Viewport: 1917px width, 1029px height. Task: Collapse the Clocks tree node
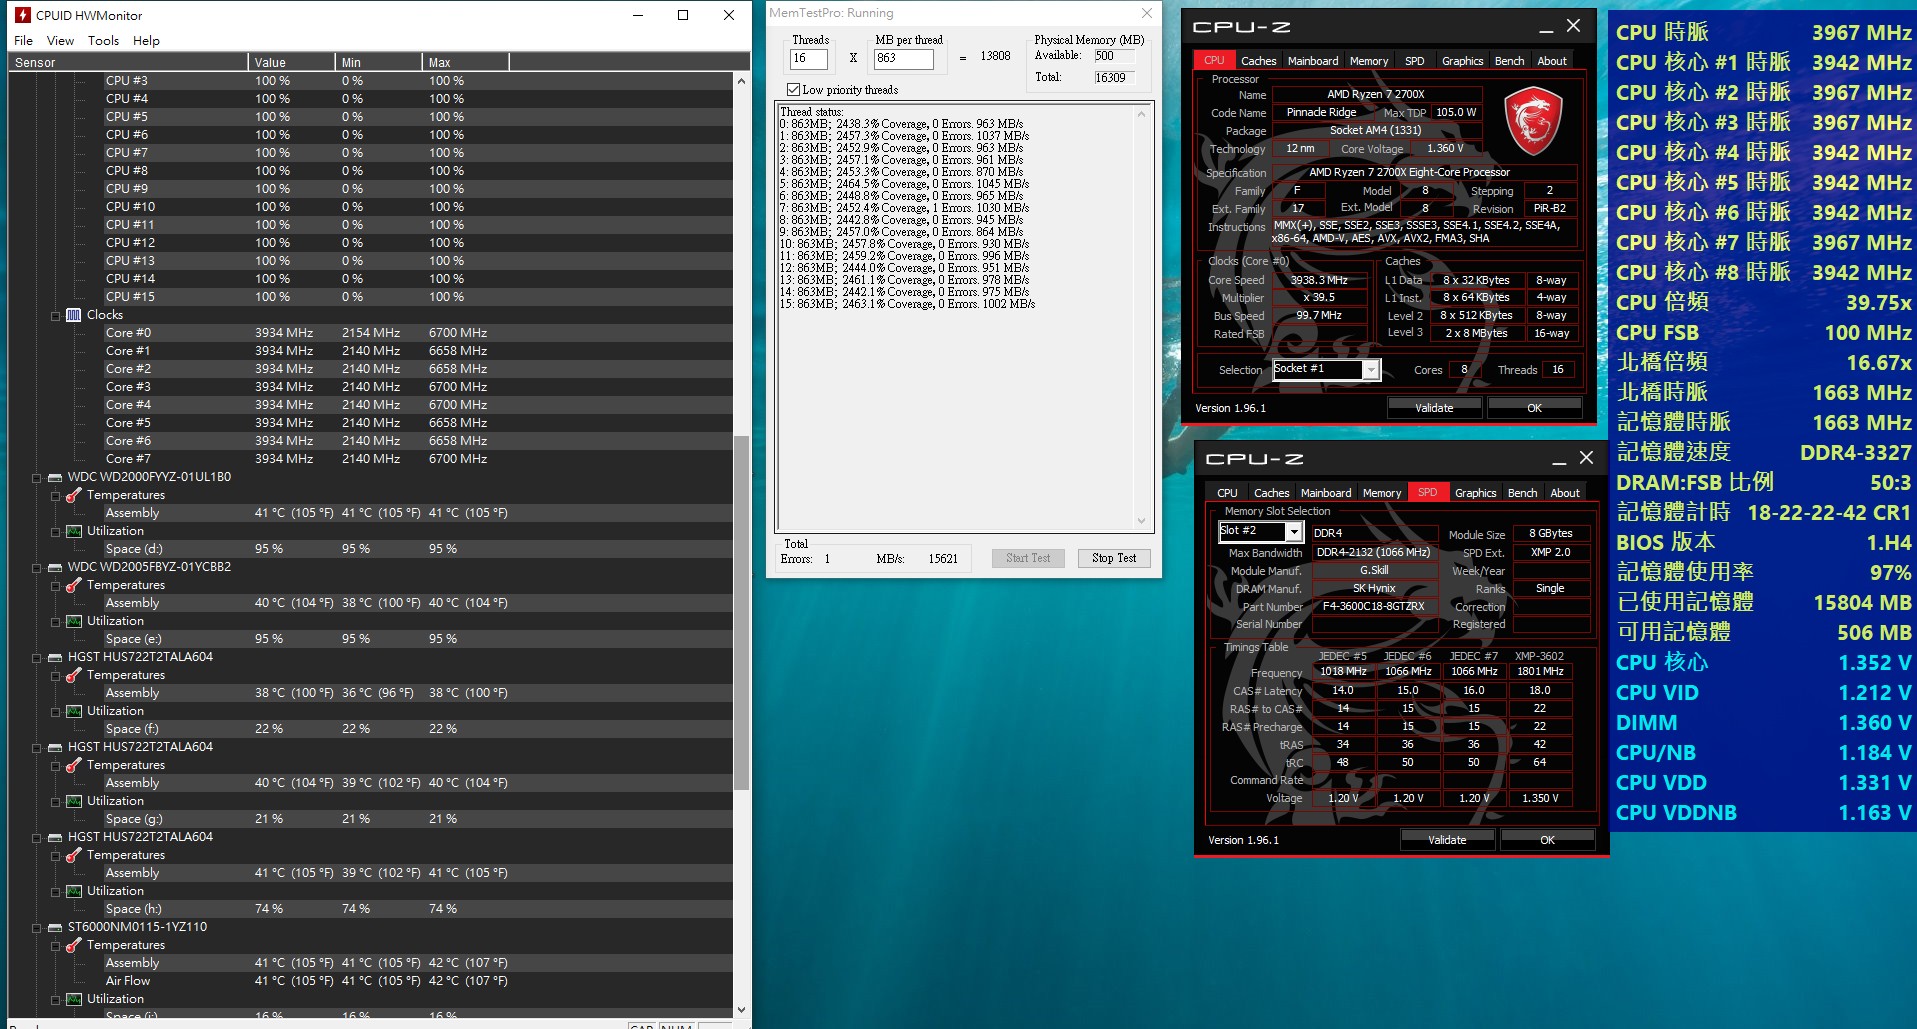coord(55,315)
